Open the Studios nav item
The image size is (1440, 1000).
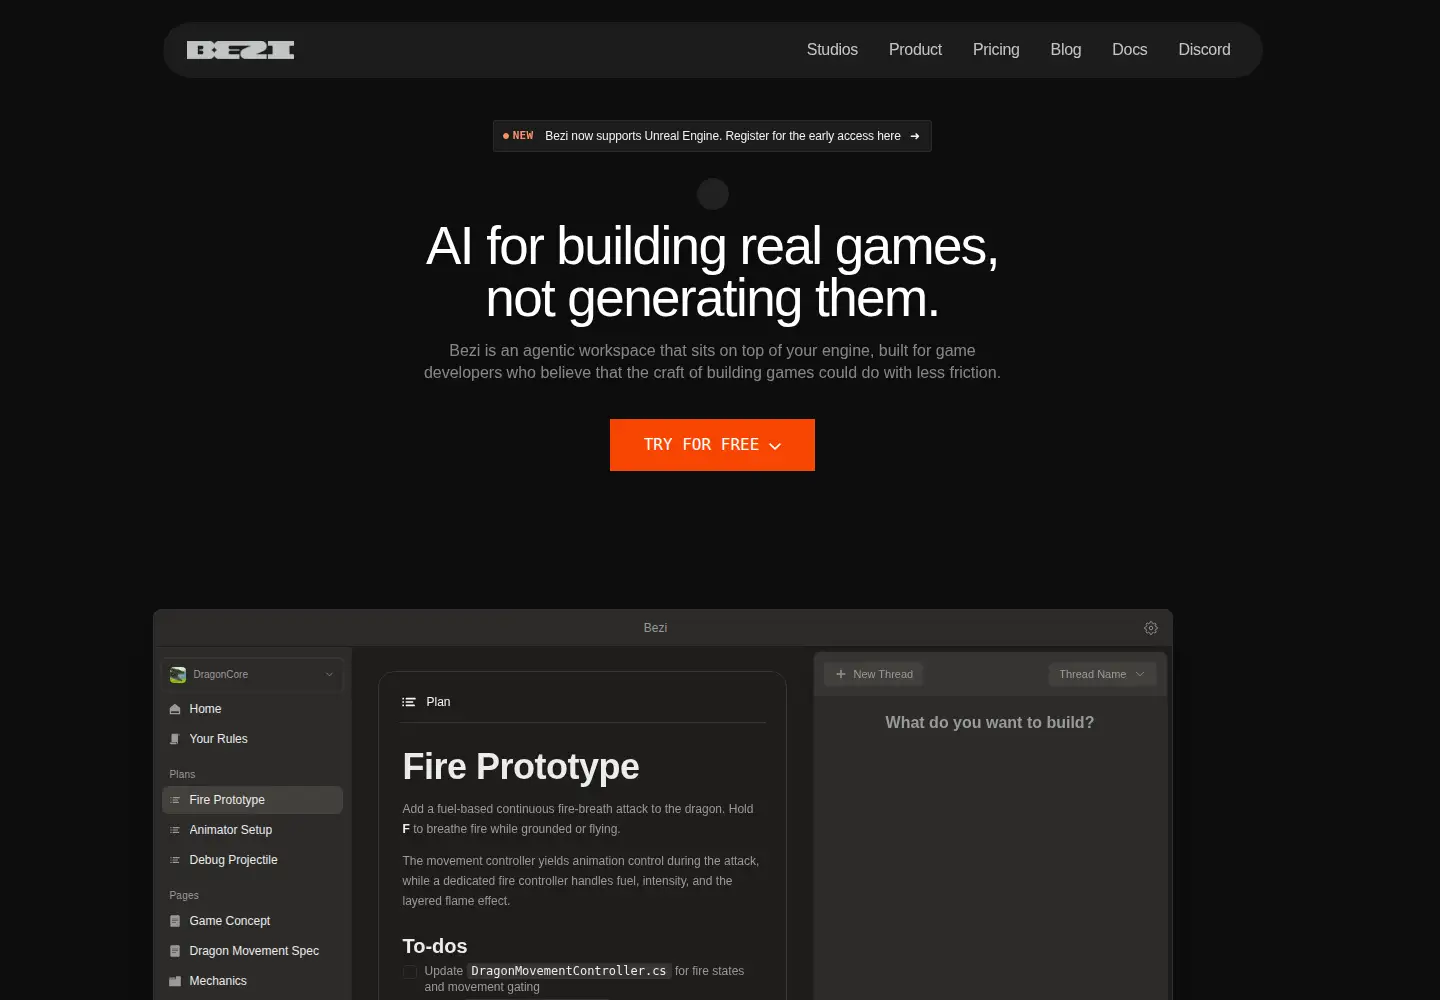point(832,50)
